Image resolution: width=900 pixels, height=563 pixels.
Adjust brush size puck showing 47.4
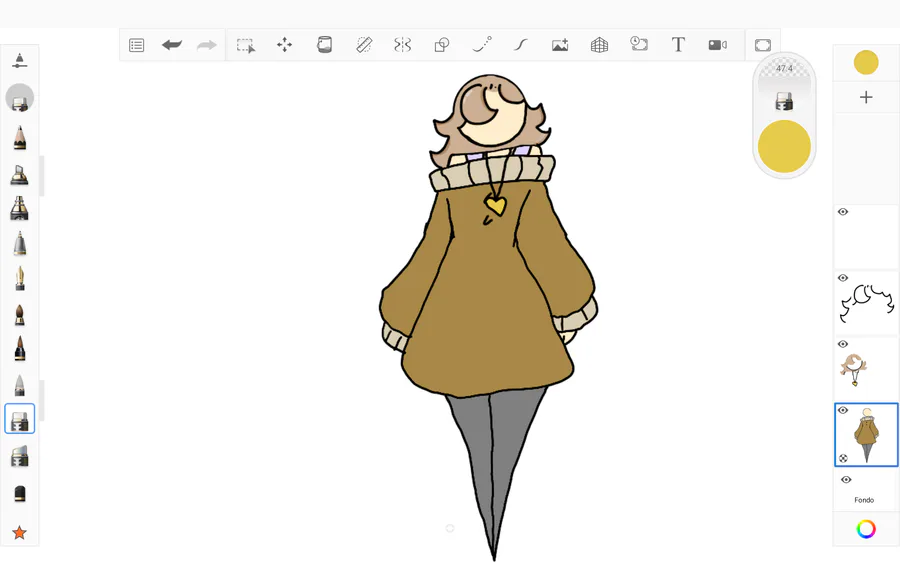pyautogui.click(x=784, y=69)
